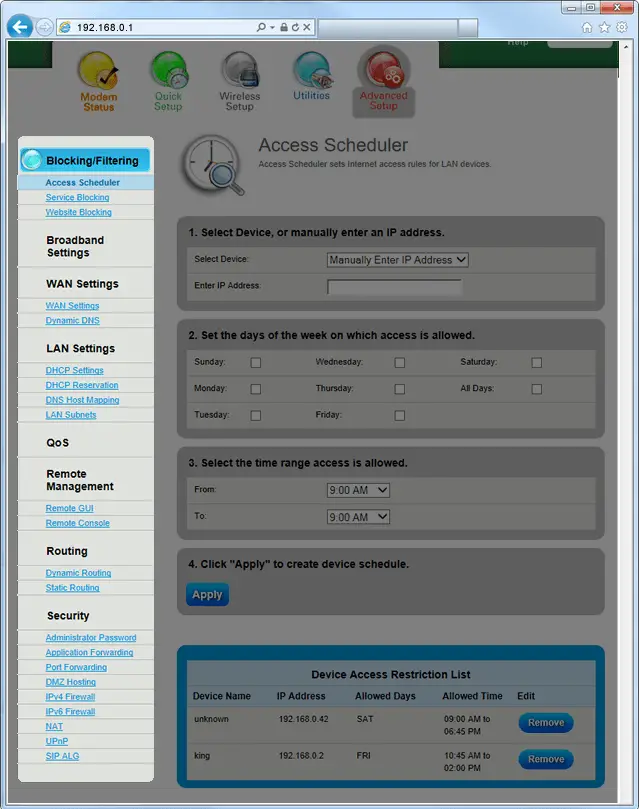Open DMZ Hosting link

coord(71,683)
